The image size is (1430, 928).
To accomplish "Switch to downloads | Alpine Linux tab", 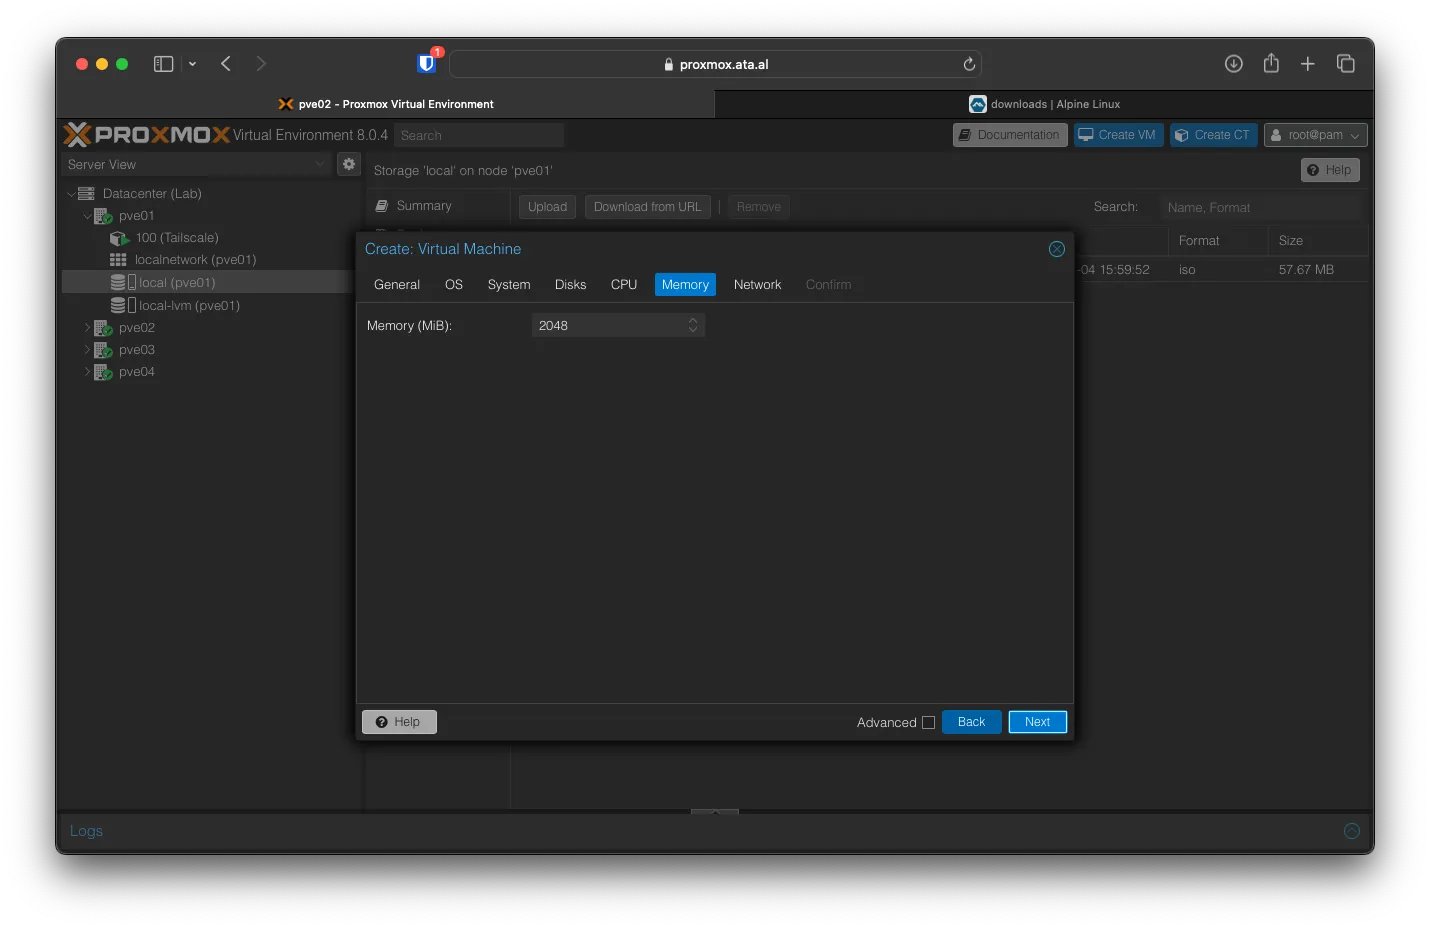I will pyautogui.click(x=1044, y=104).
